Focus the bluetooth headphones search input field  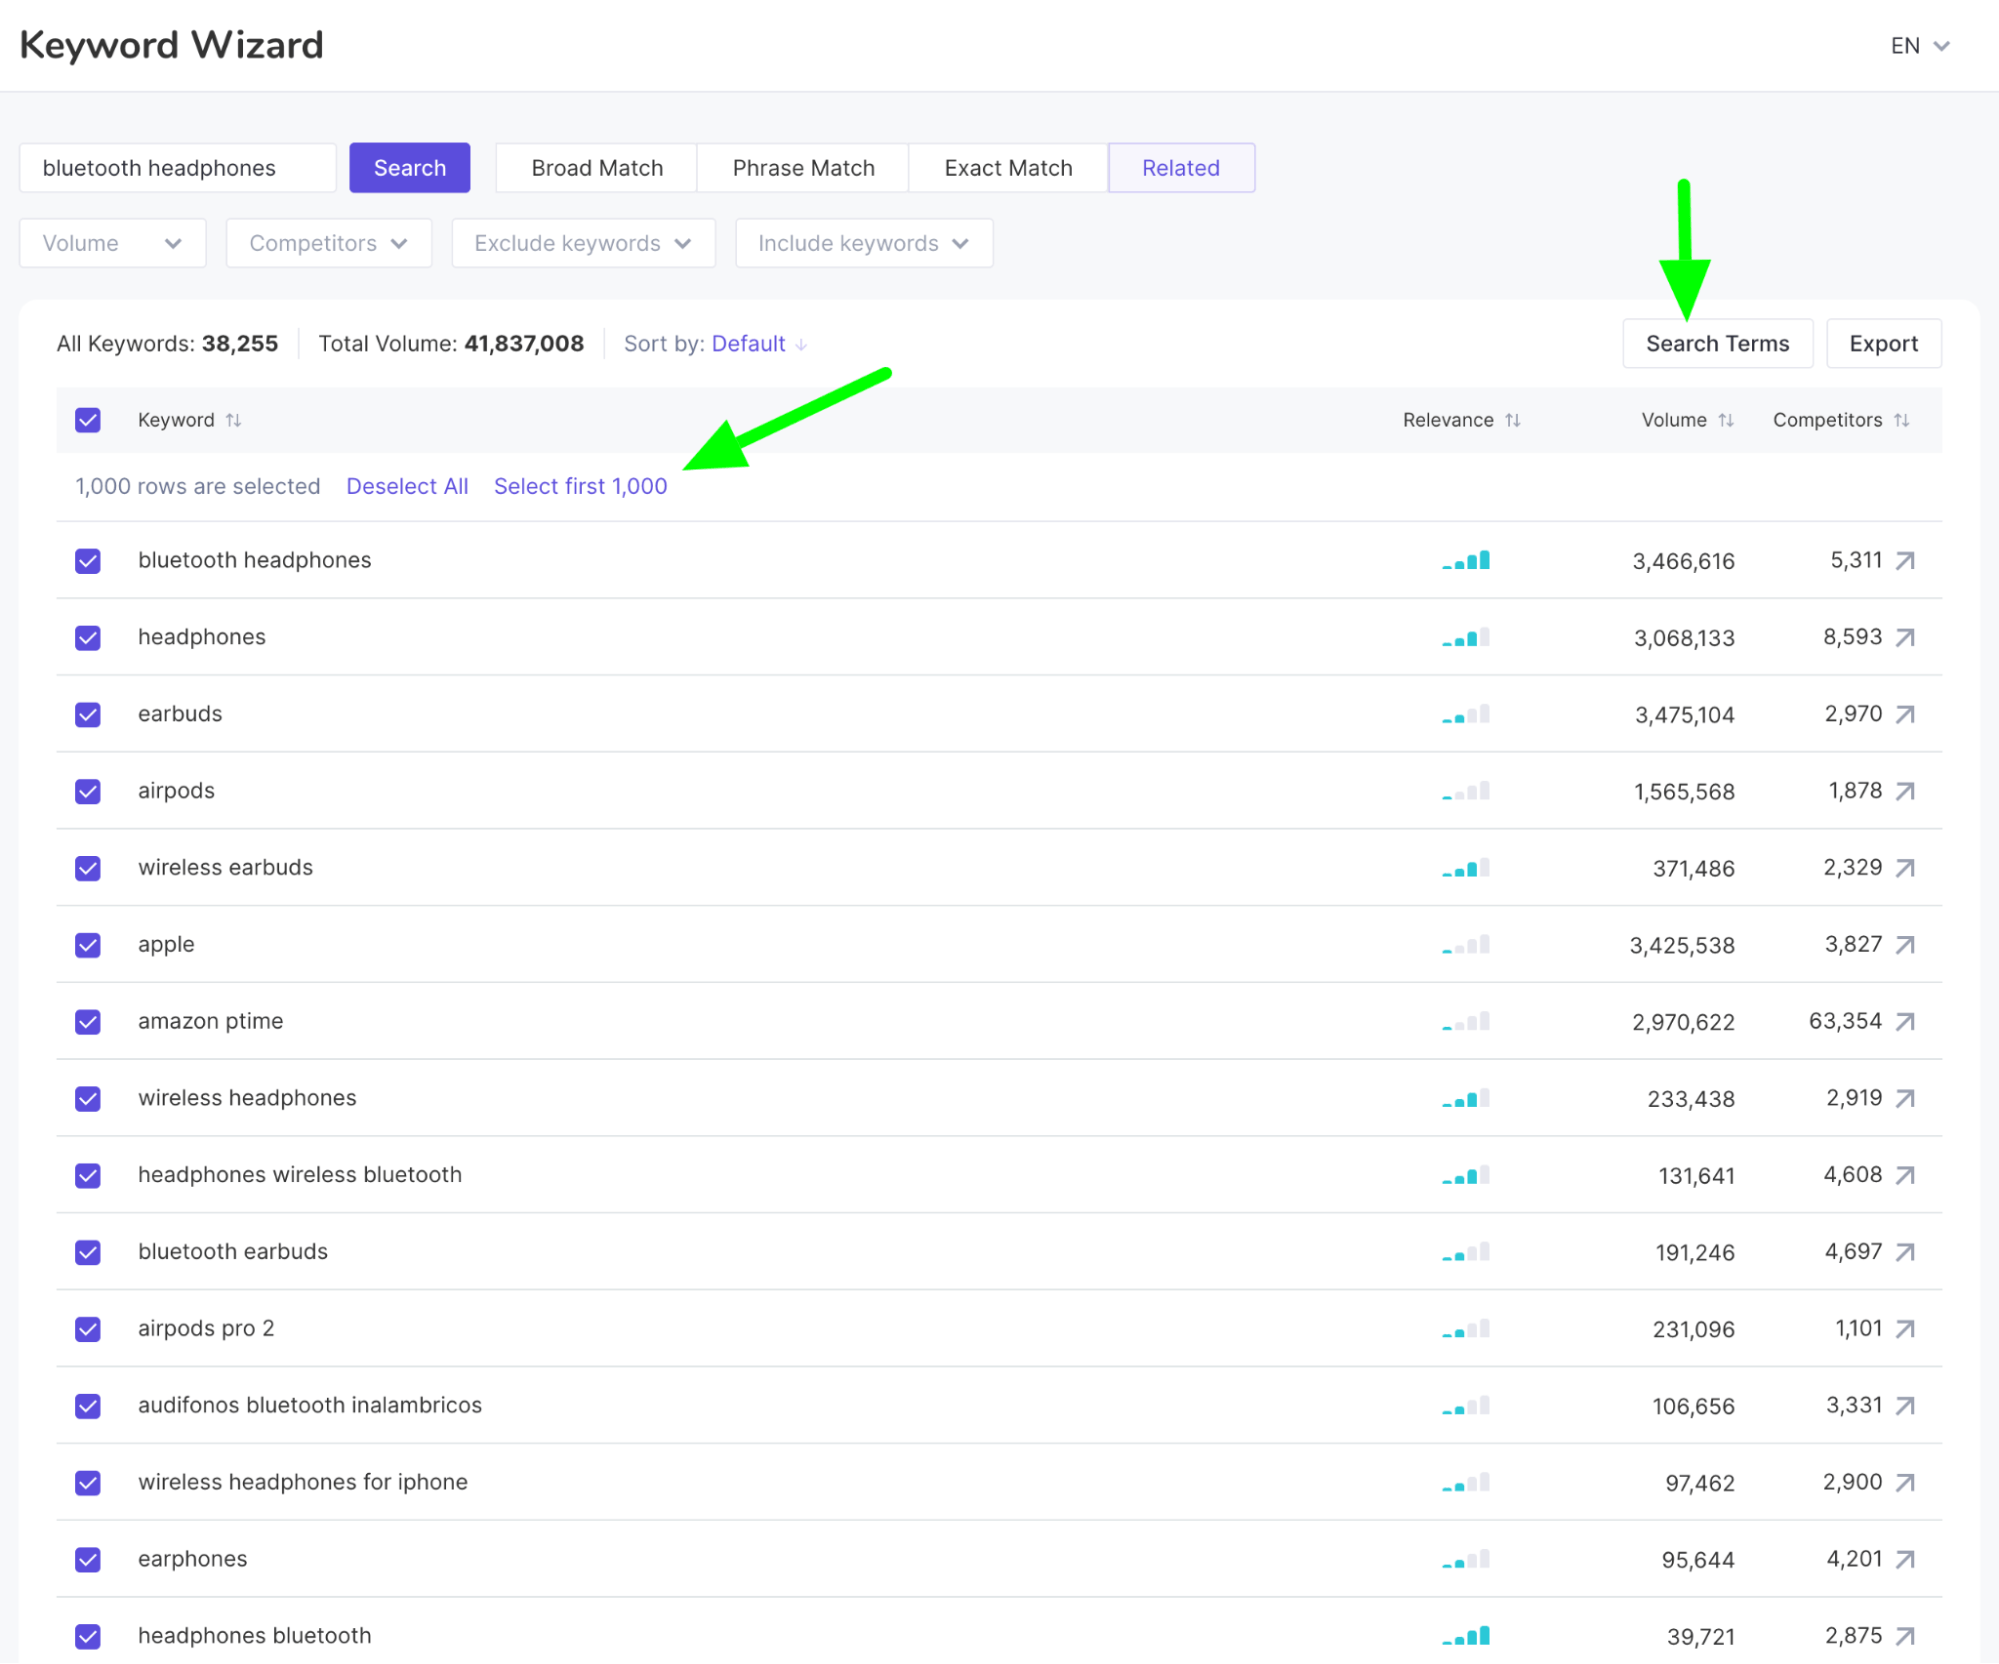(x=178, y=168)
